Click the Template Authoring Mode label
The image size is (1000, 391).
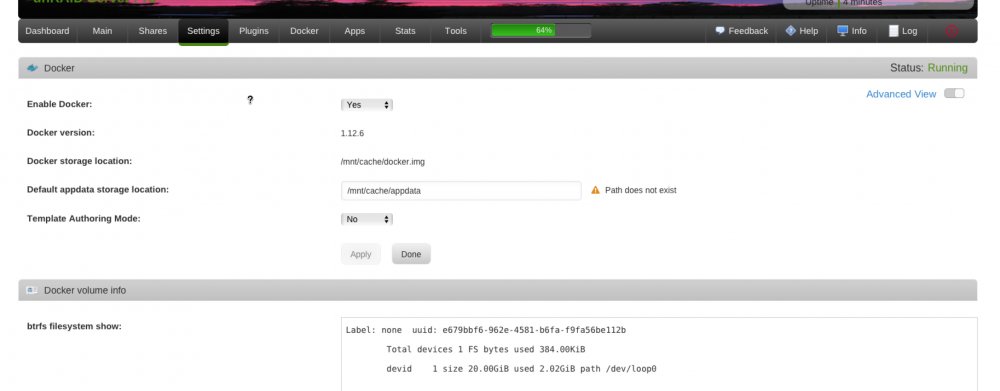pyautogui.click(x=84, y=218)
